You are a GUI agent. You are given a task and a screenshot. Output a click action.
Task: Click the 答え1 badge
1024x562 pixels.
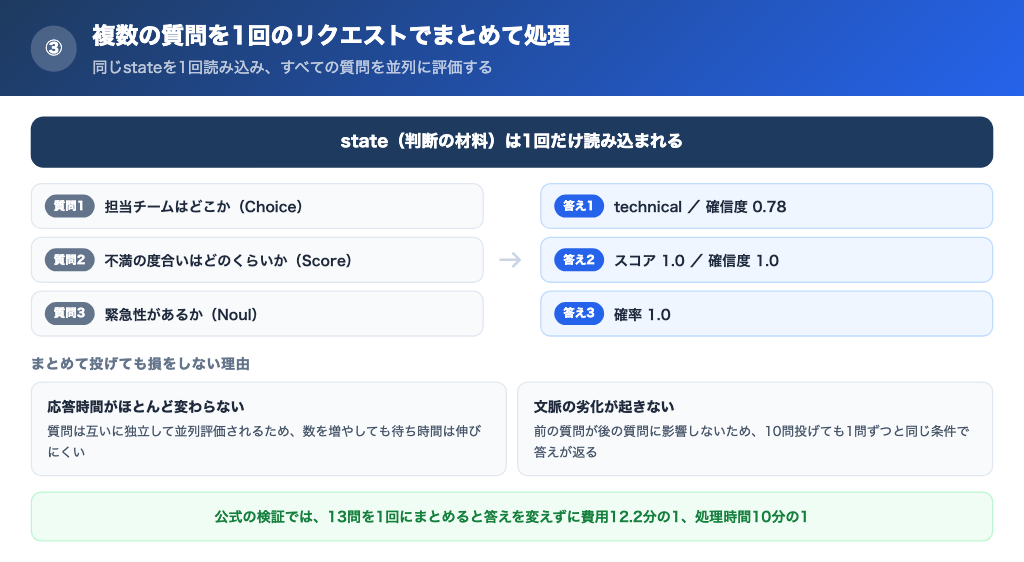tap(579, 206)
